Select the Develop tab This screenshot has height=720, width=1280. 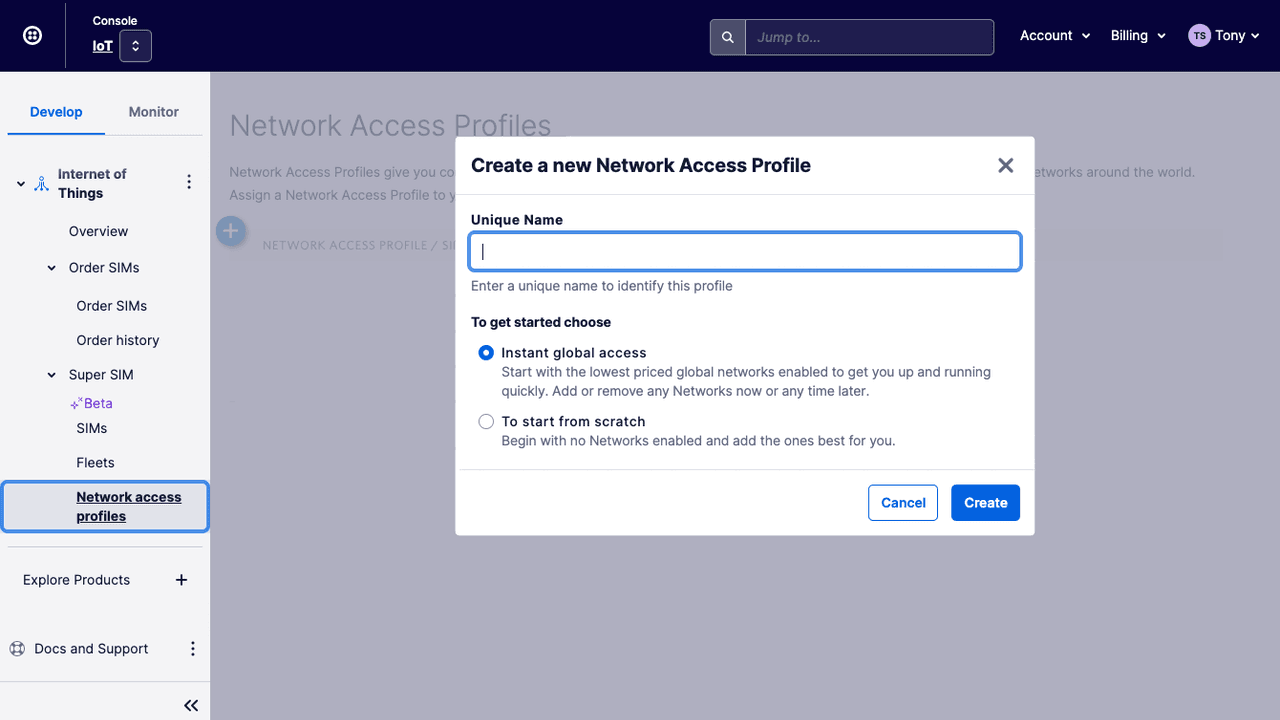pyautogui.click(x=56, y=111)
